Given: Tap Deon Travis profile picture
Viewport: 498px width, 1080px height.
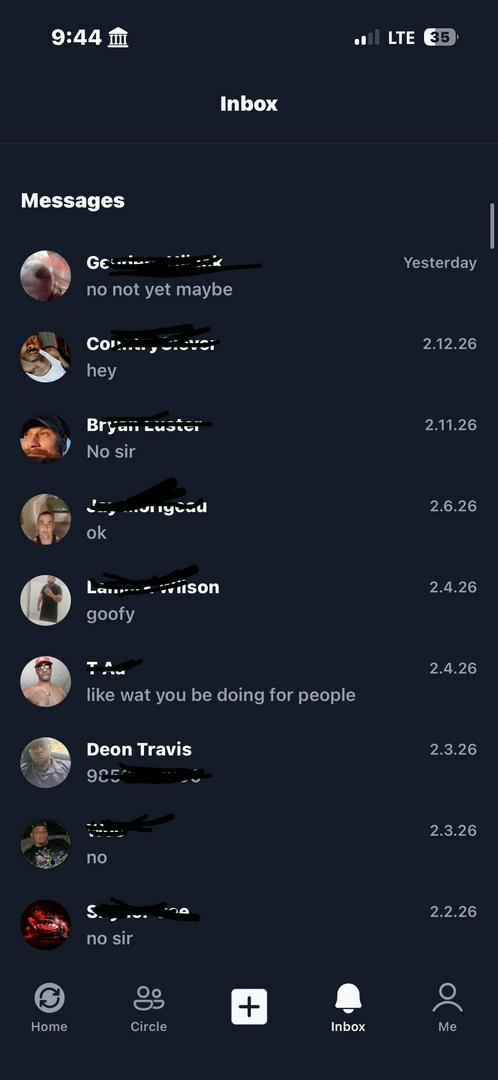Looking at the screenshot, I should click(45, 762).
